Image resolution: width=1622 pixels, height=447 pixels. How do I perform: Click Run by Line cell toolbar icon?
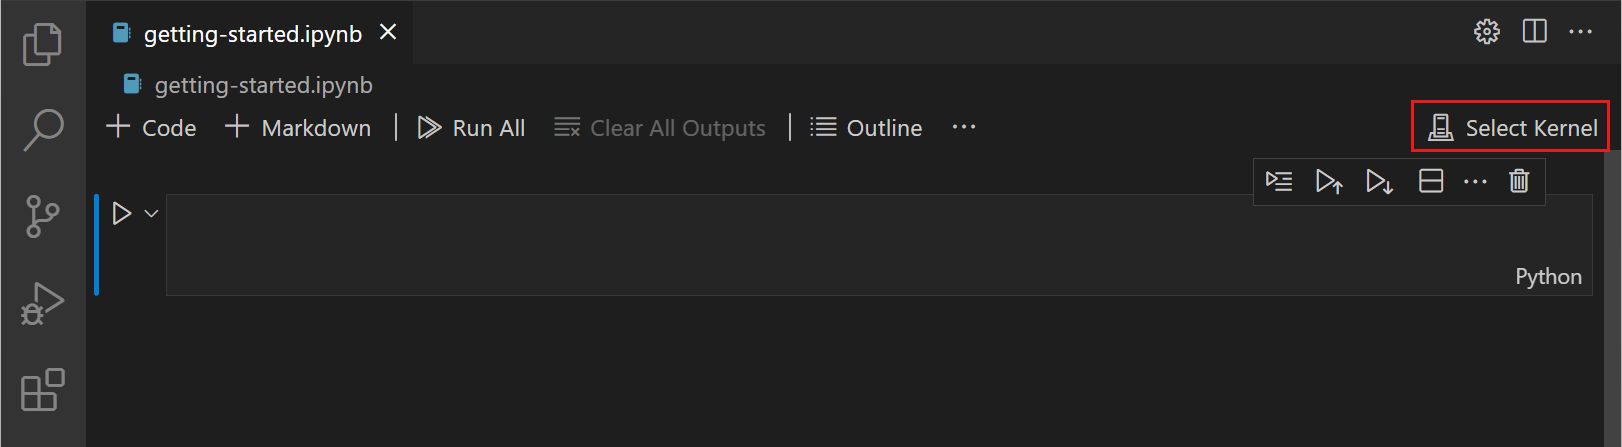tap(1279, 181)
